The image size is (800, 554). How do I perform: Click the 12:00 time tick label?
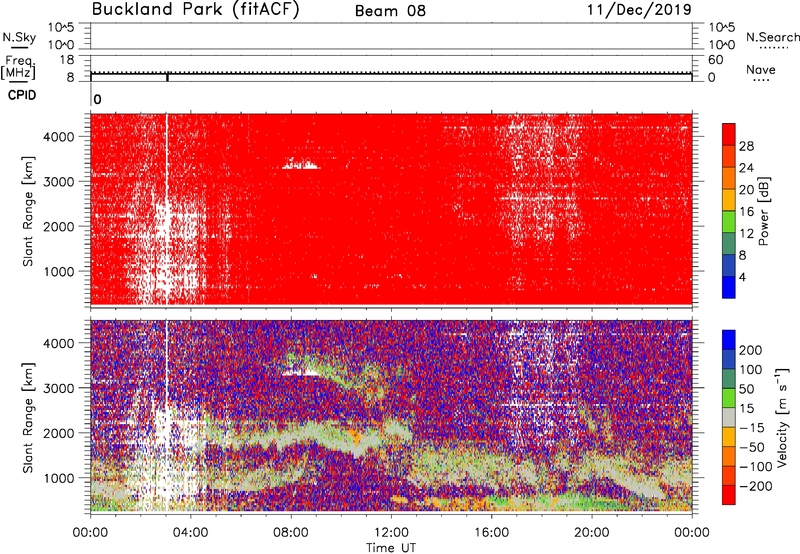click(x=391, y=533)
